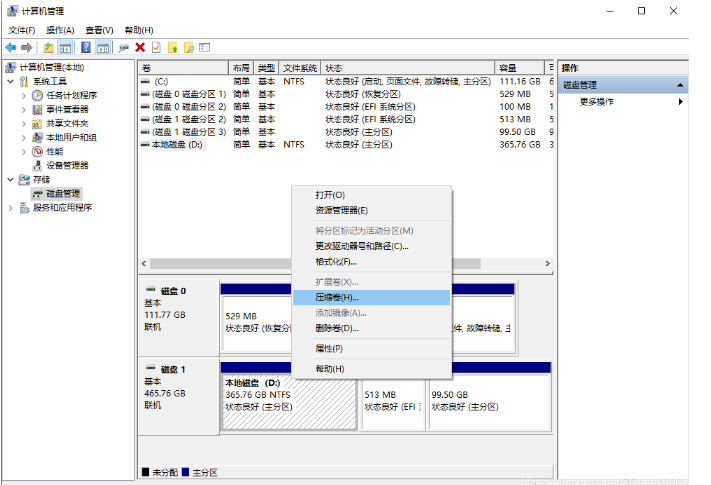Collapse the 系统工具 tree node

click(x=11, y=81)
